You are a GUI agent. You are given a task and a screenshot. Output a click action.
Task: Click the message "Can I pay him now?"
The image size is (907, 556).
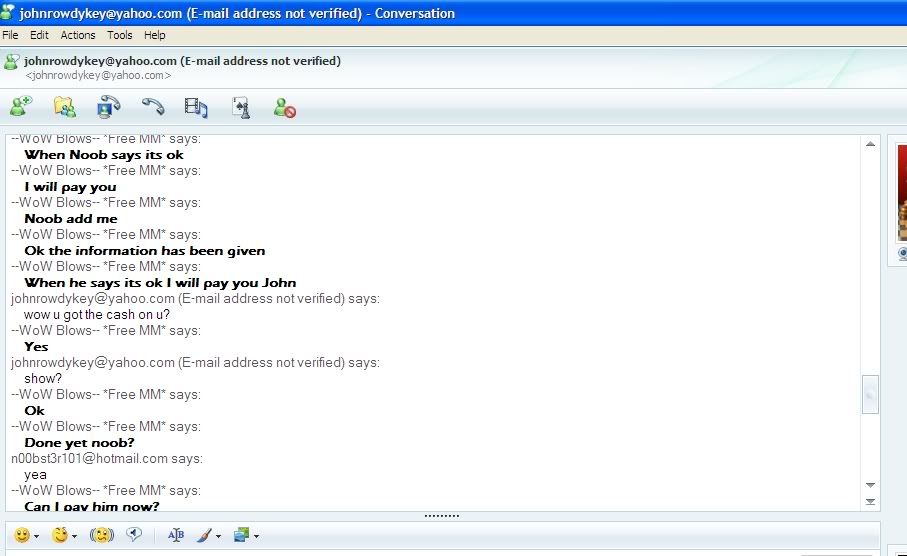(92, 506)
